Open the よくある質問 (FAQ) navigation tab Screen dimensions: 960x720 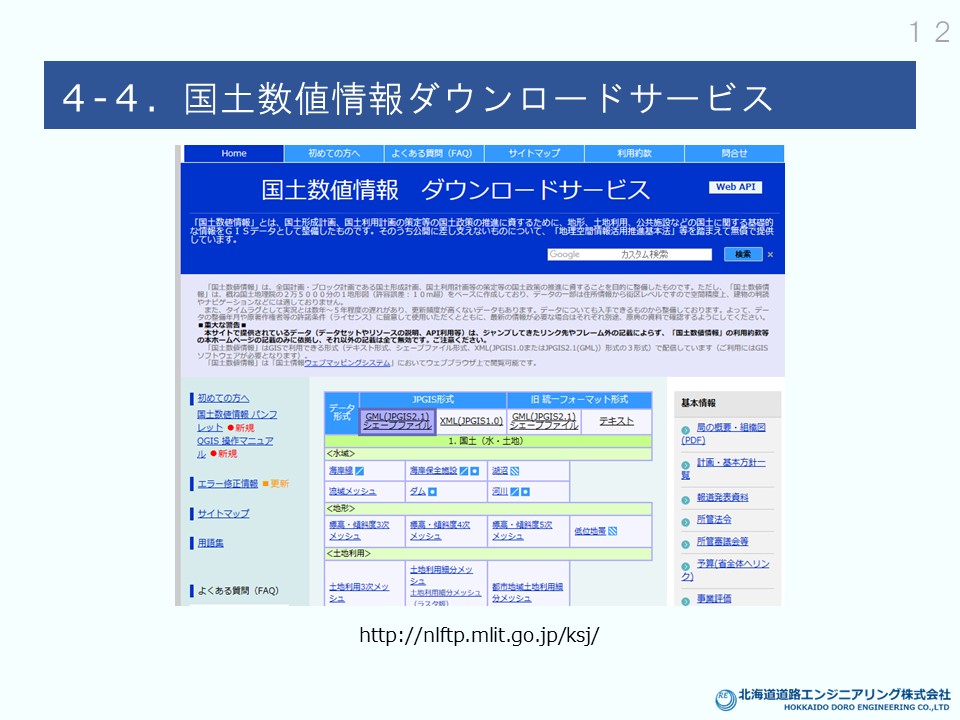(434, 153)
